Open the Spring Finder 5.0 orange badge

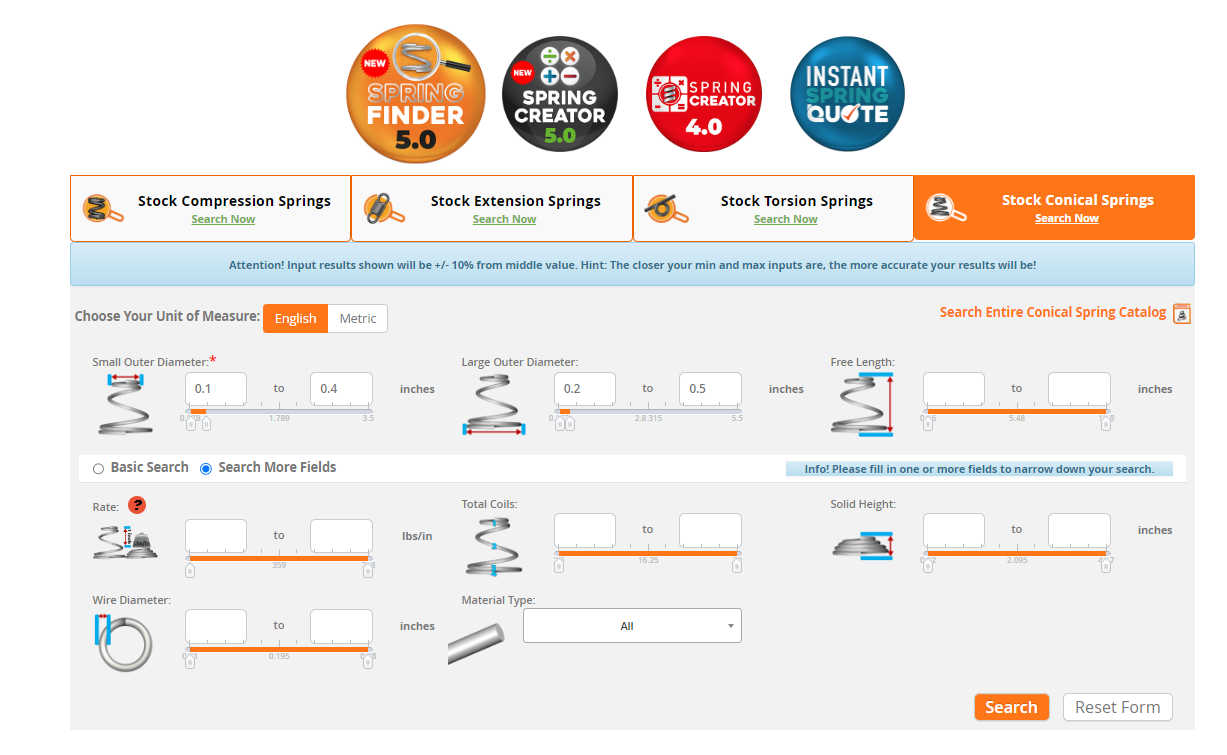pos(415,94)
